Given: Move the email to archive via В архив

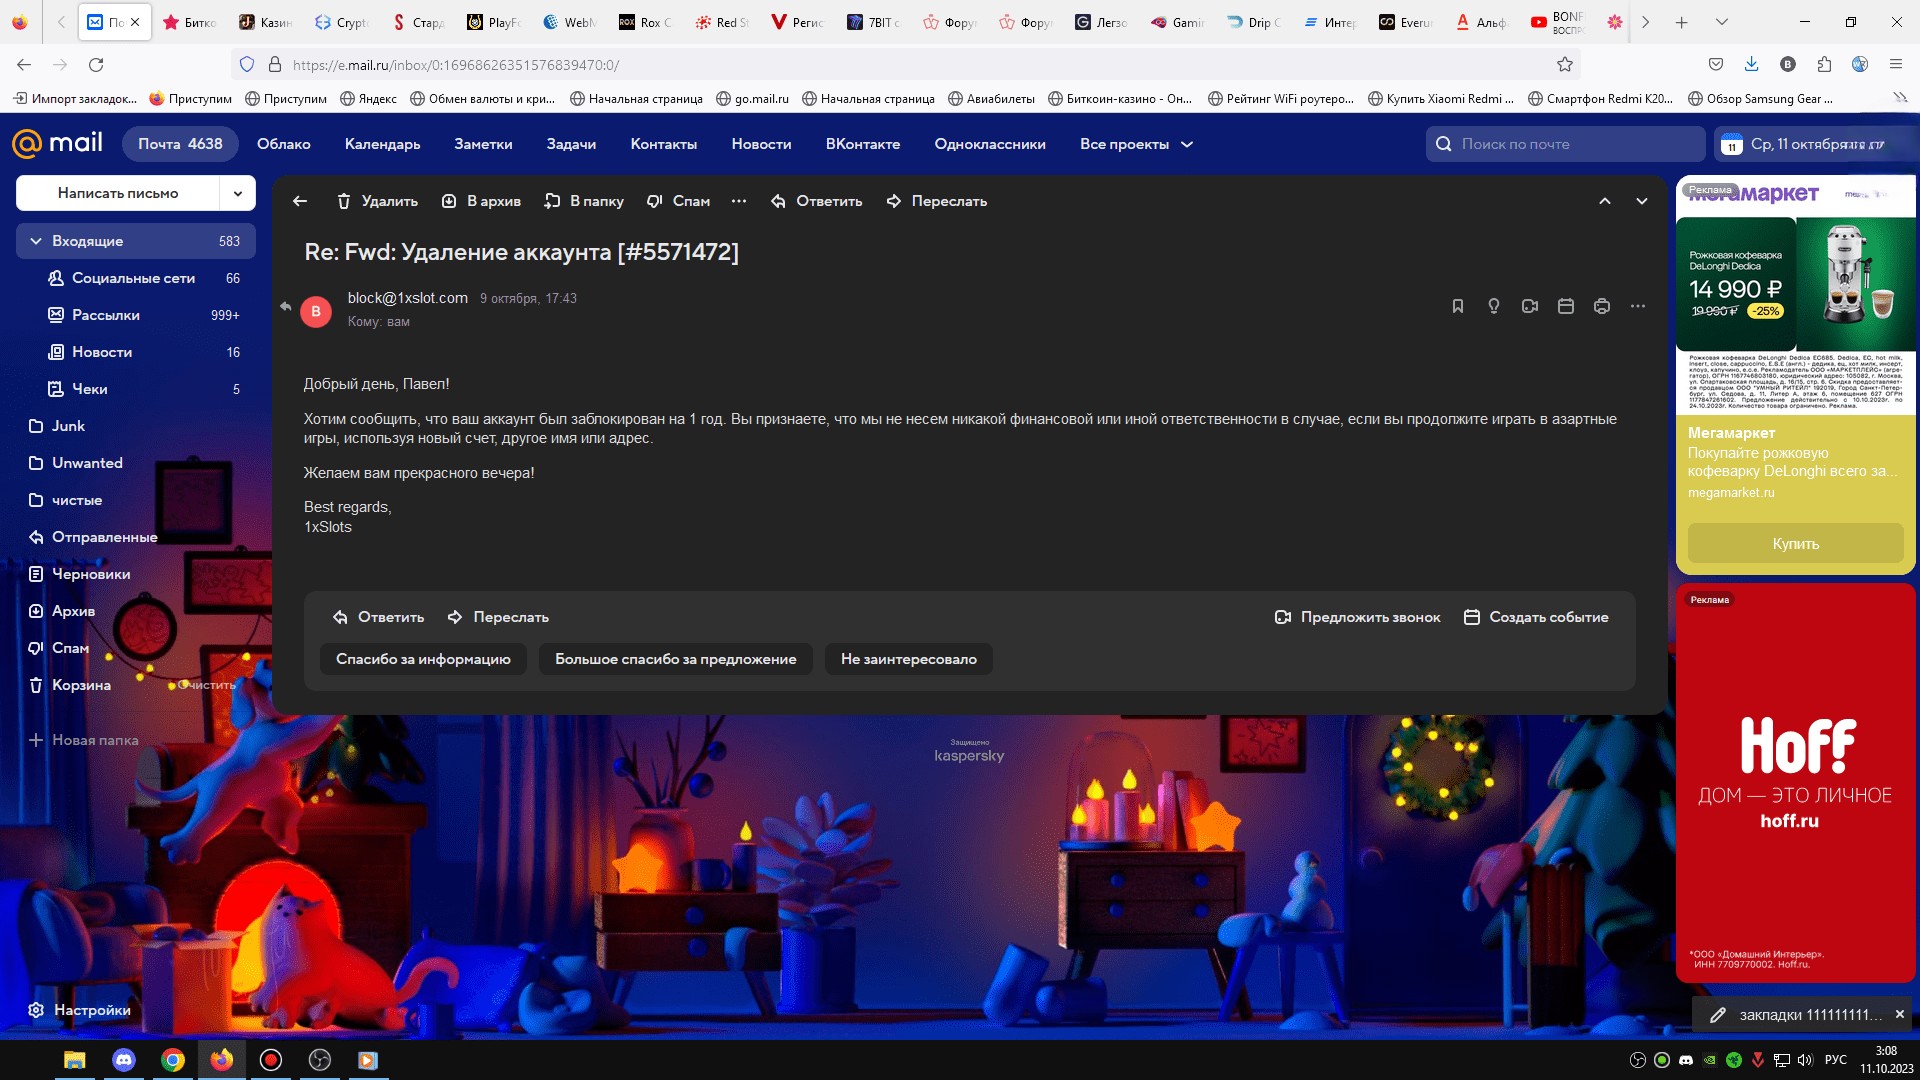Looking at the screenshot, I should tap(481, 201).
